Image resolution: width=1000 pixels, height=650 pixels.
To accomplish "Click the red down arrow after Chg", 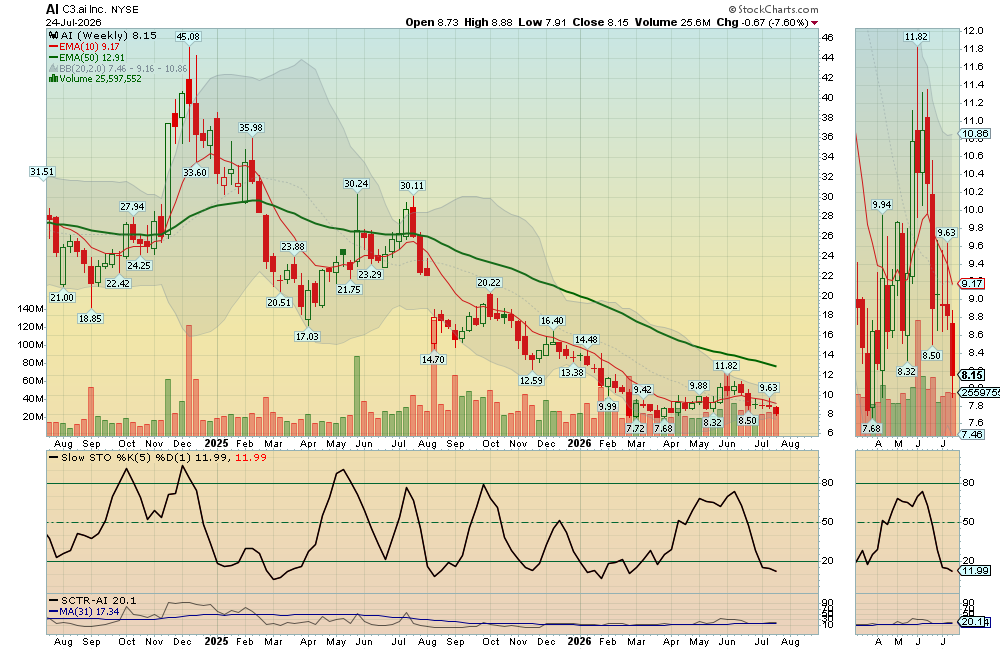I will [814, 22].
